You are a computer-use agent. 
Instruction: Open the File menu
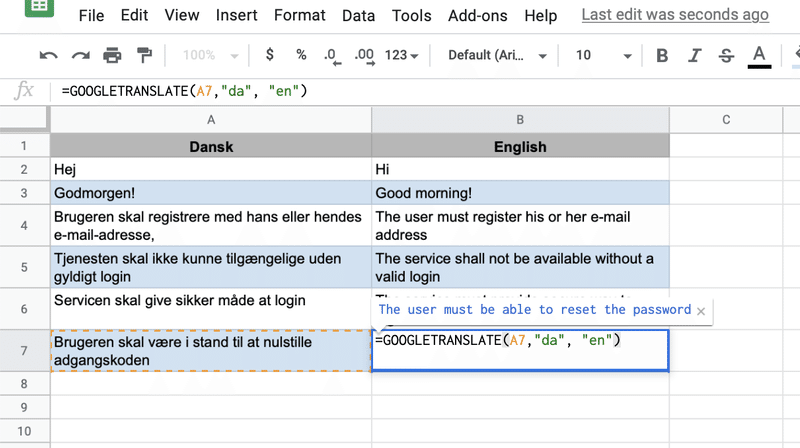pyautogui.click(x=91, y=16)
